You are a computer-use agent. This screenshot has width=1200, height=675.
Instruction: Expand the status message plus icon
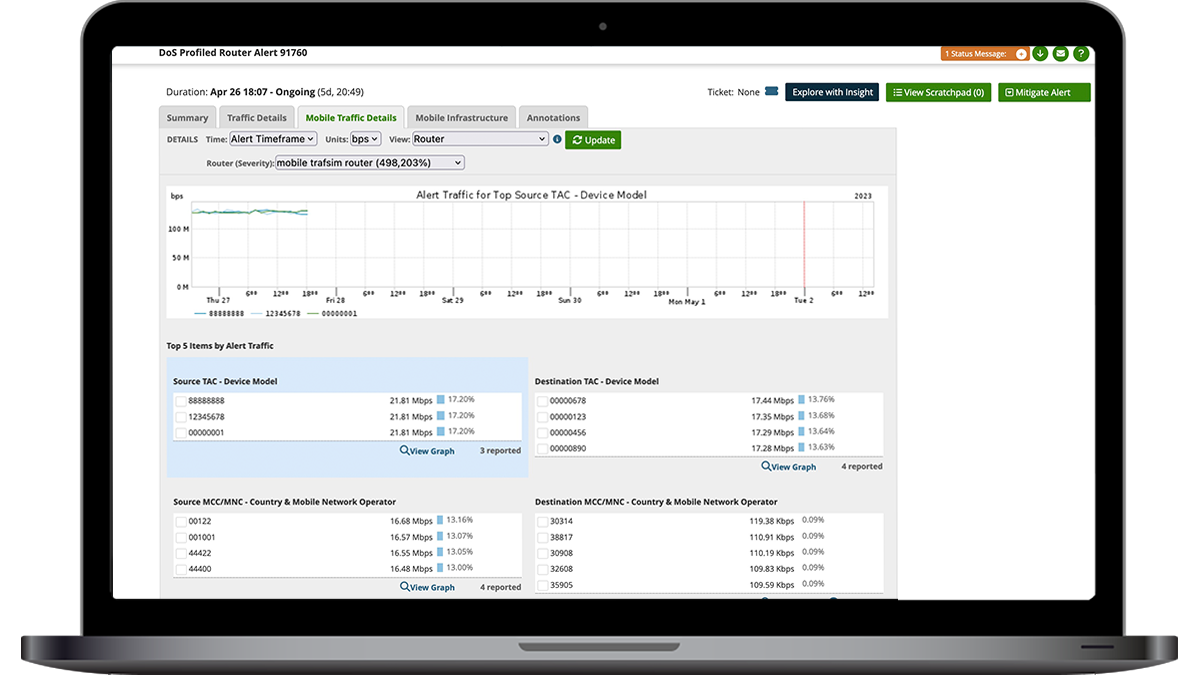coord(1021,54)
